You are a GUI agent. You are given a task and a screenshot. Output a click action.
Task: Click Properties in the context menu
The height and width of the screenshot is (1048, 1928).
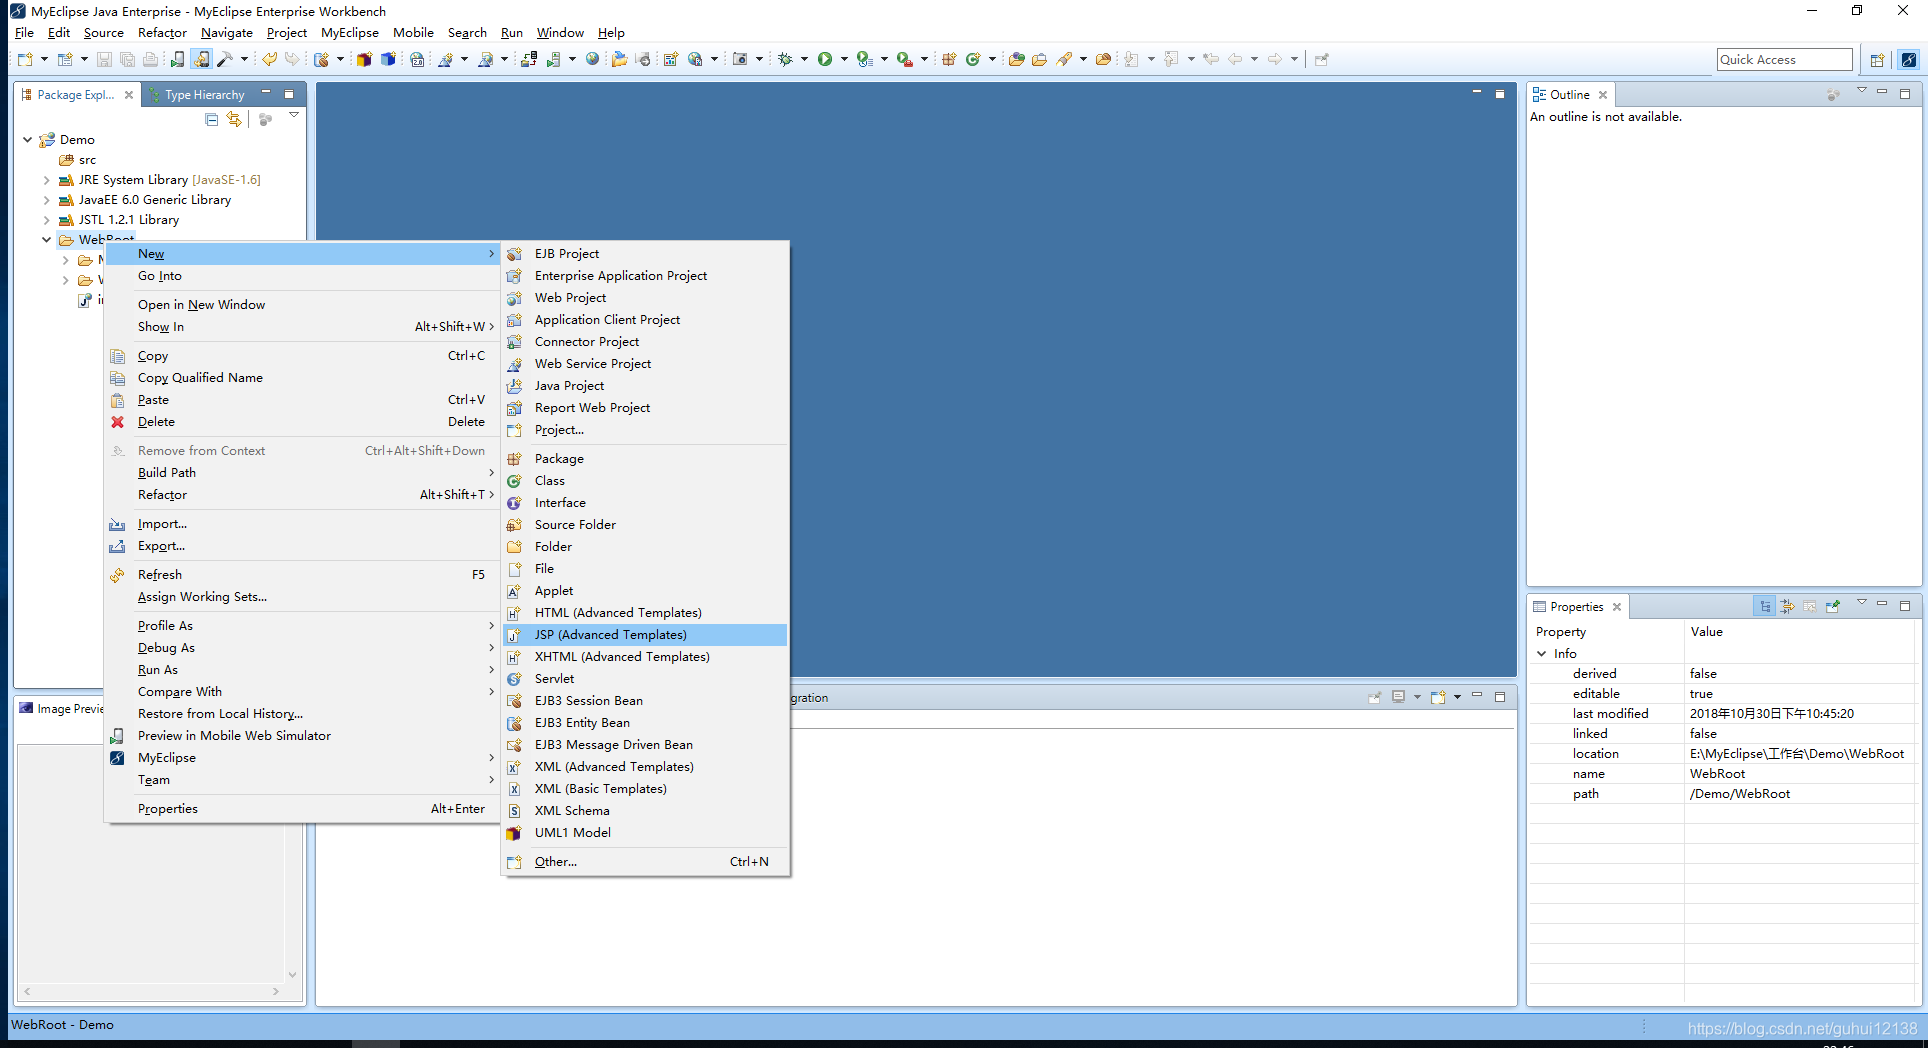[302, 809]
